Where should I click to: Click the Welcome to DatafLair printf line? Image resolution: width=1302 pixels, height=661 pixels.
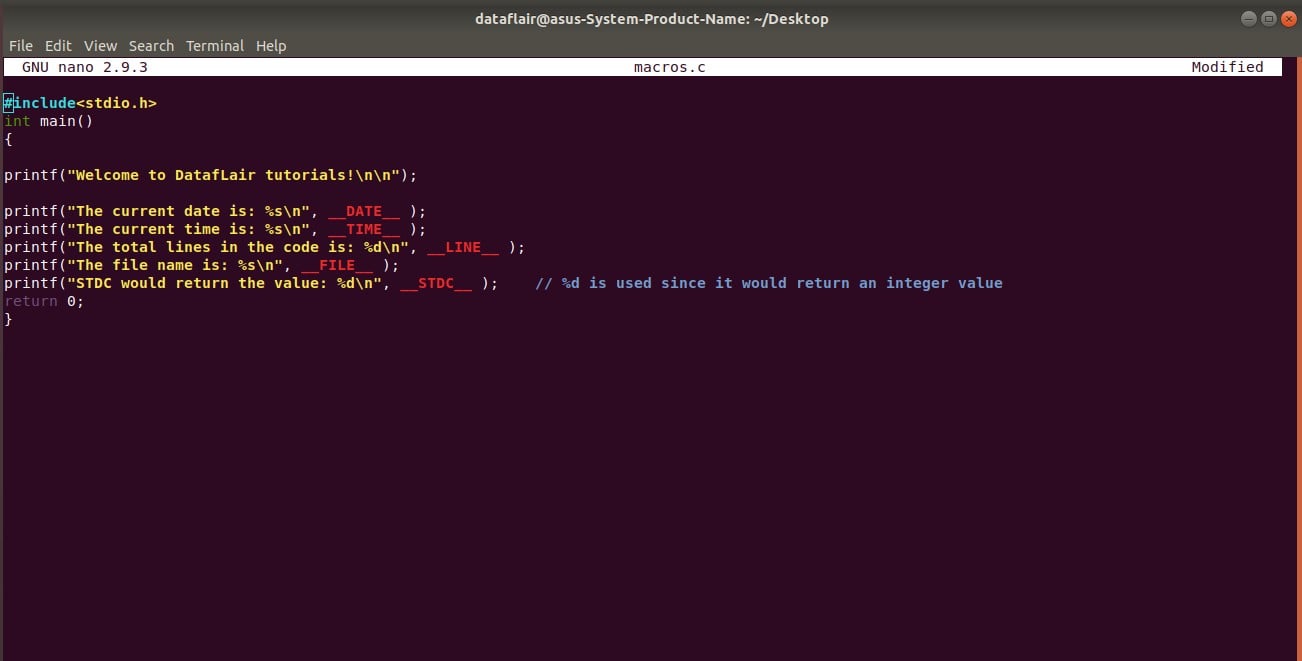(210, 174)
